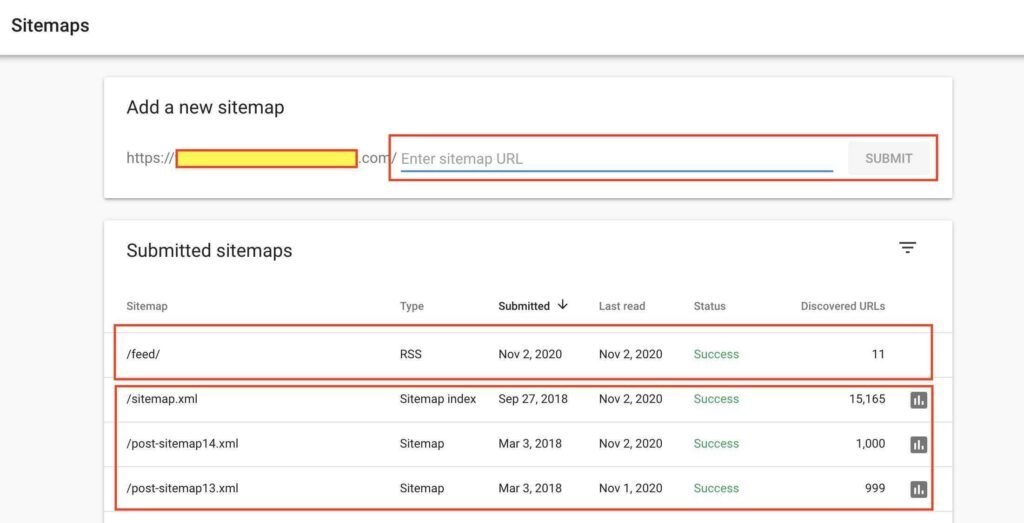
Task: Select the /post-sitemap13.xml entry
Action: pos(182,489)
